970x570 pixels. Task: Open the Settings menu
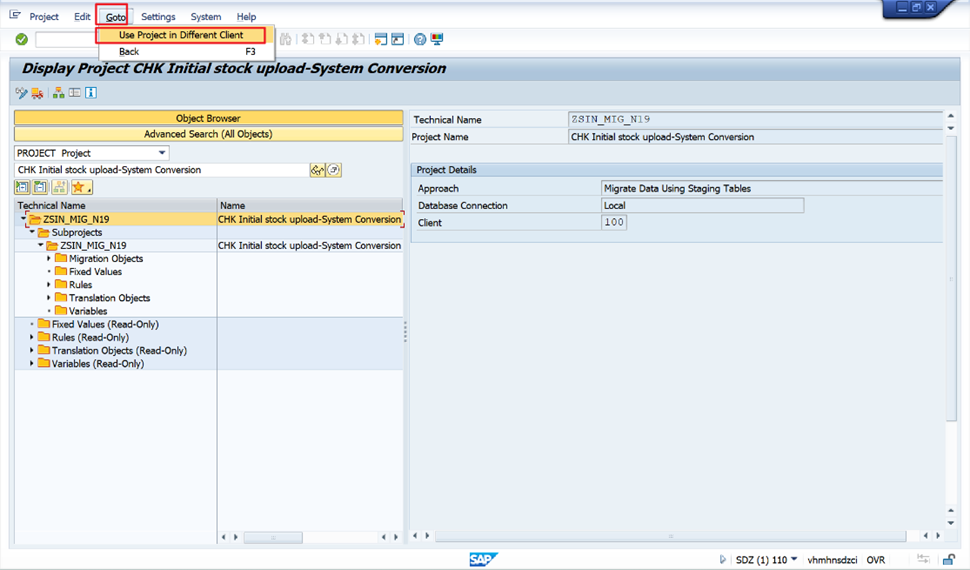158,17
